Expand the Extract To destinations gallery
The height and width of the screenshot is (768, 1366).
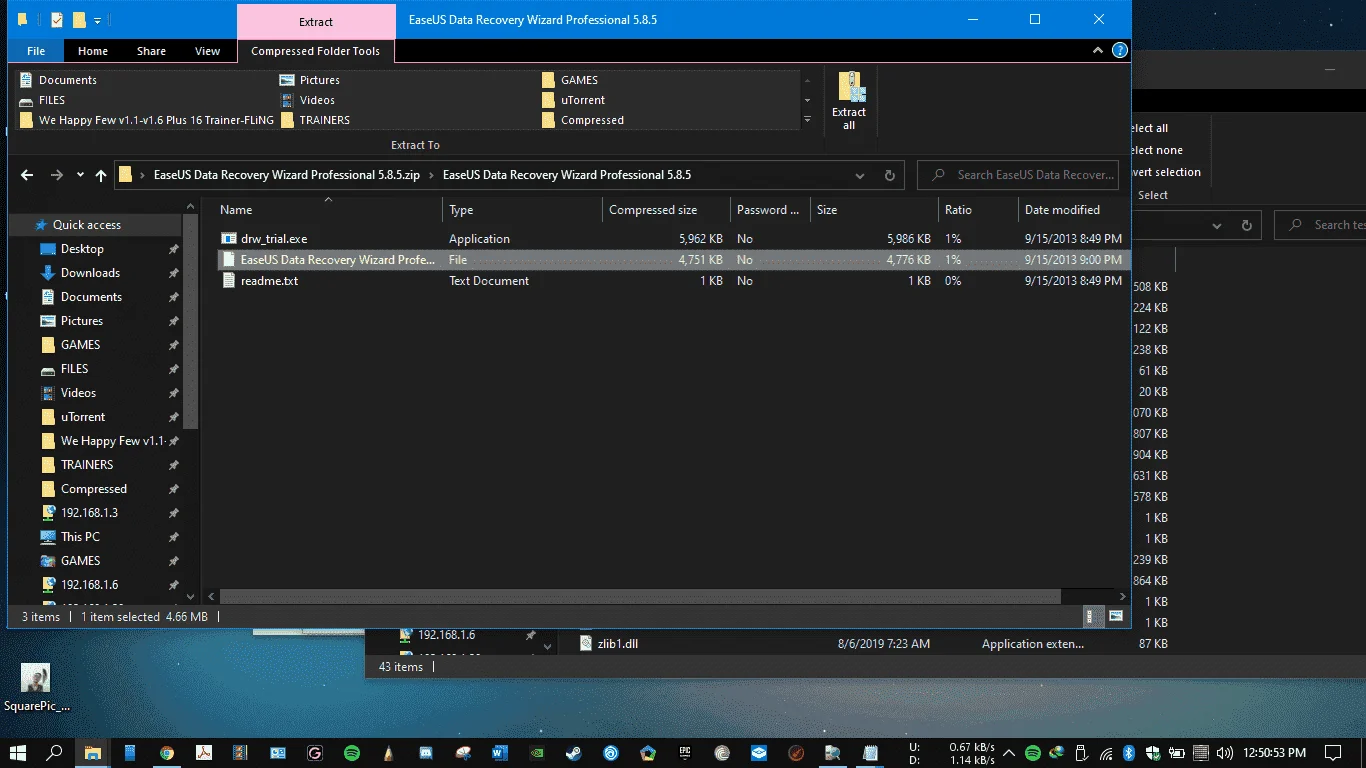tap(807, 120)
